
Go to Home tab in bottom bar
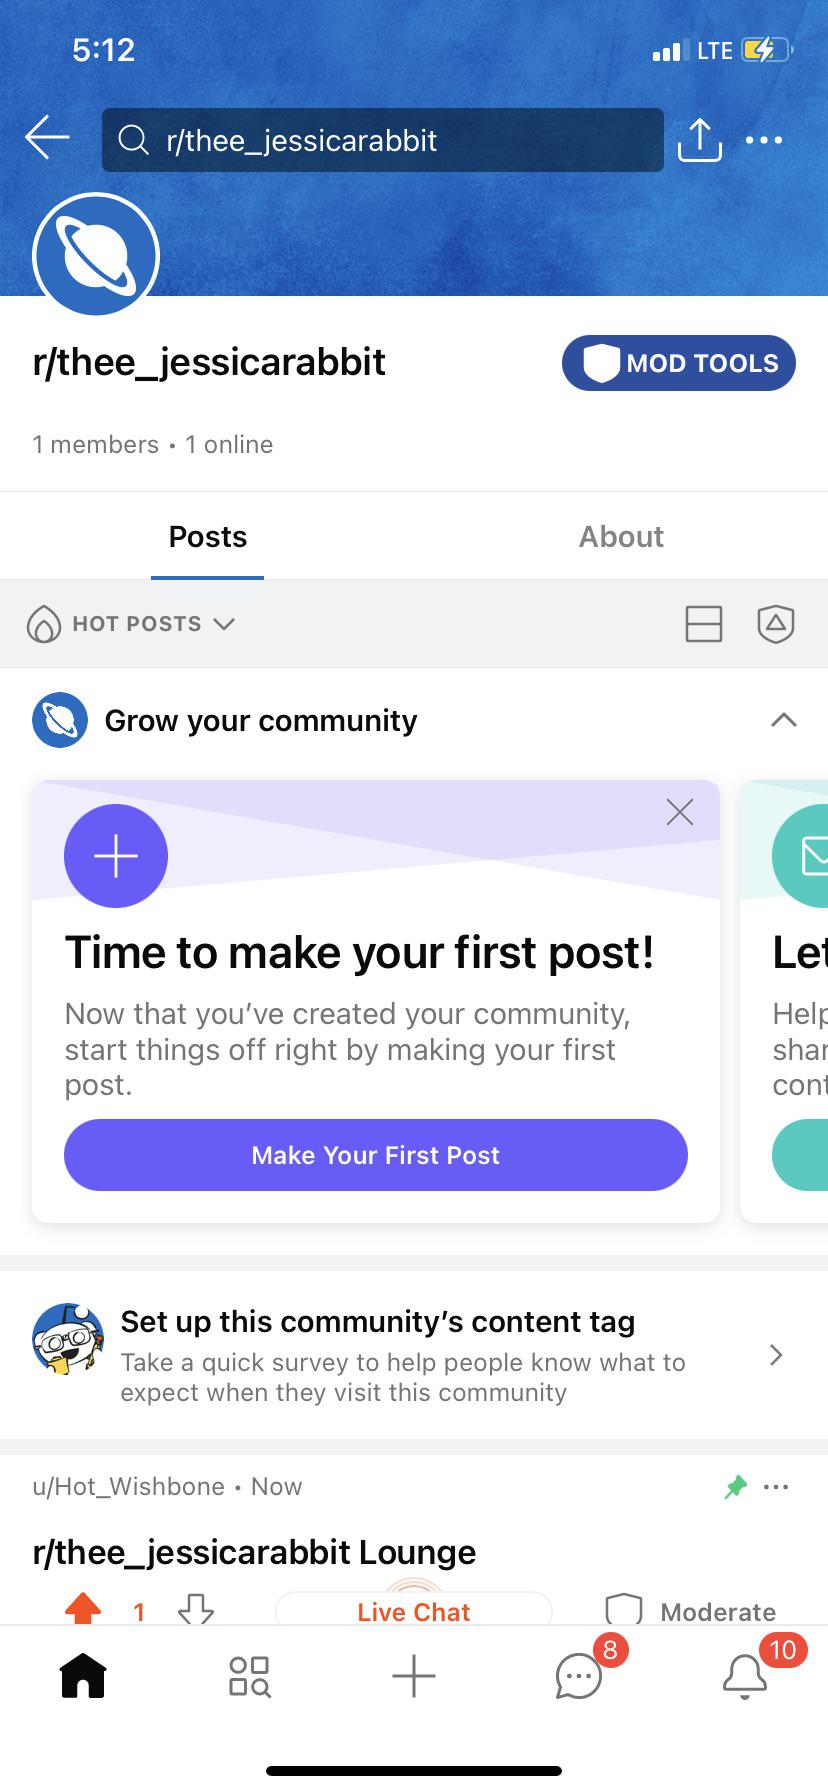(x=83, y=1675)
